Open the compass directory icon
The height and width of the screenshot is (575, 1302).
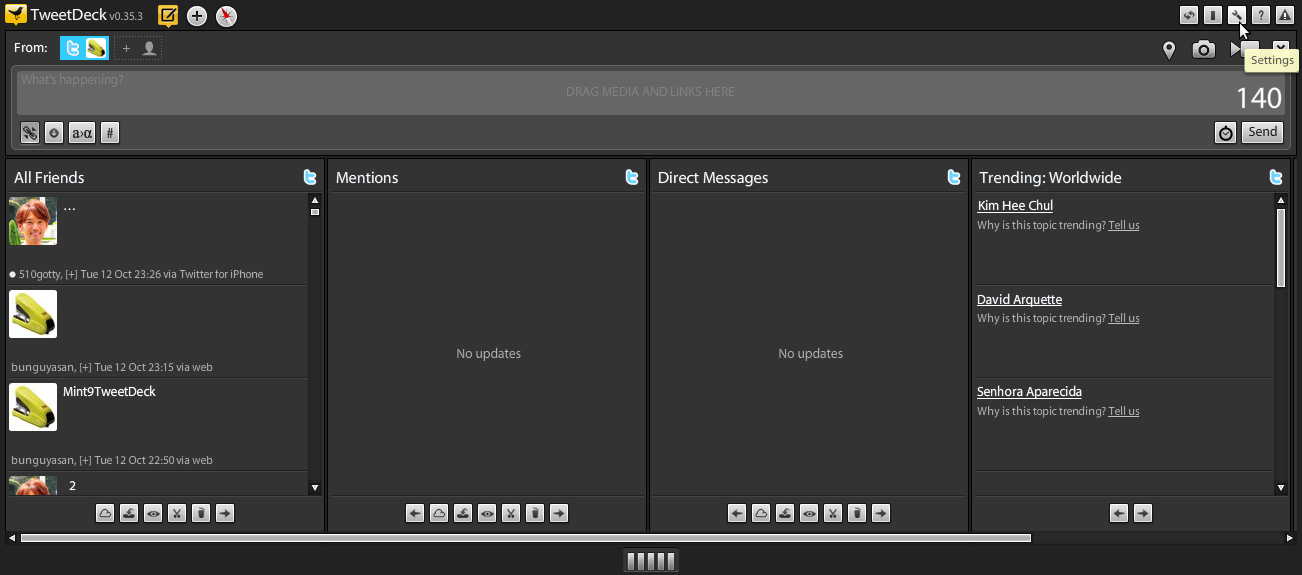click(227, 16)
